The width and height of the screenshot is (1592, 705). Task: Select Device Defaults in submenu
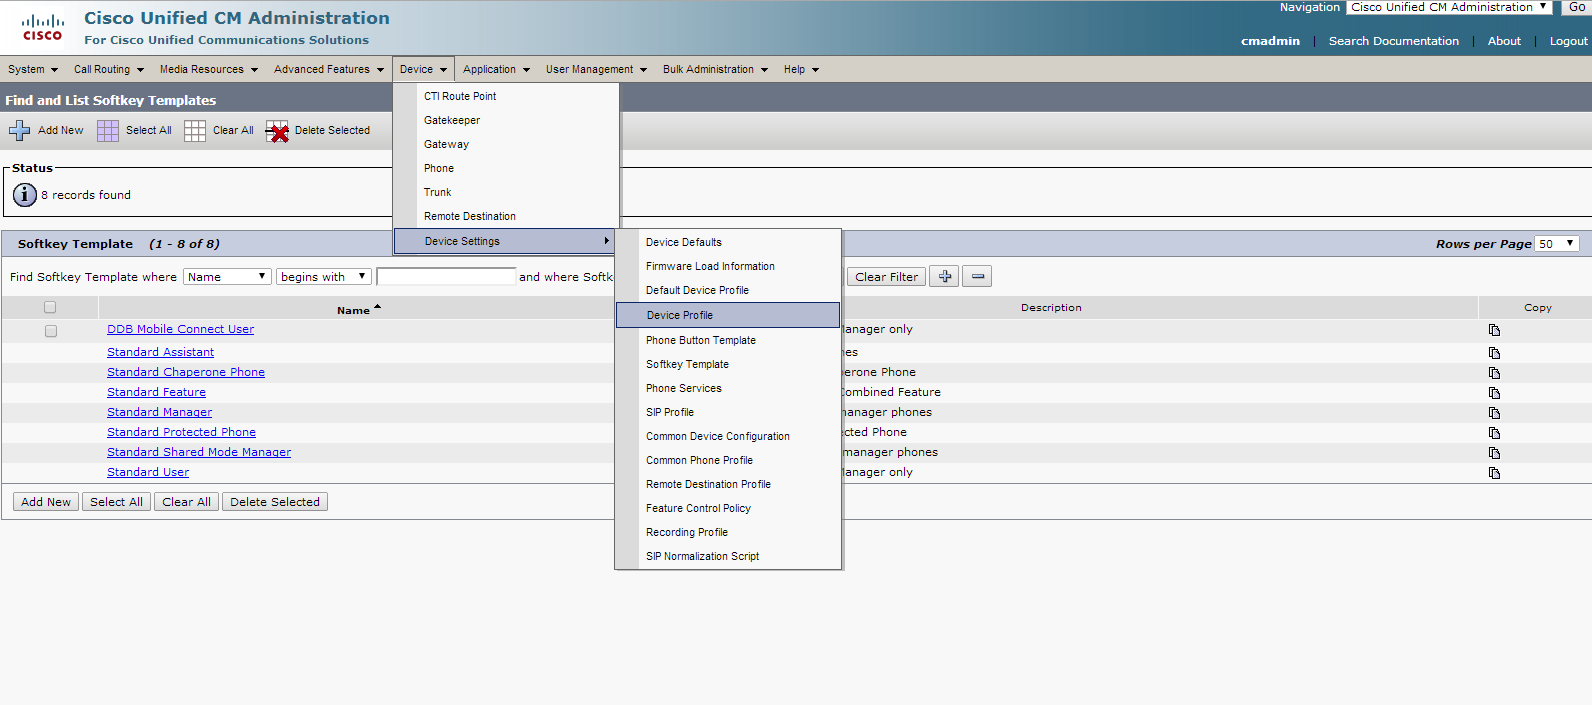click(x=684, y=242)
